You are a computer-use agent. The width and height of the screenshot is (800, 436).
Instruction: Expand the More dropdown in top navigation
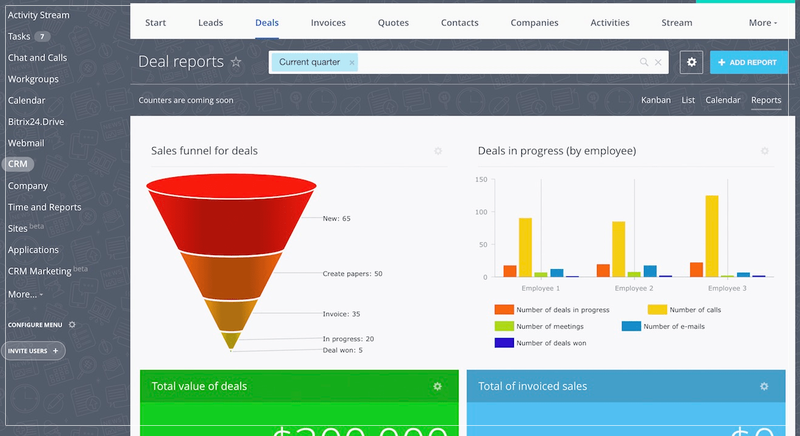coord(761,22)
